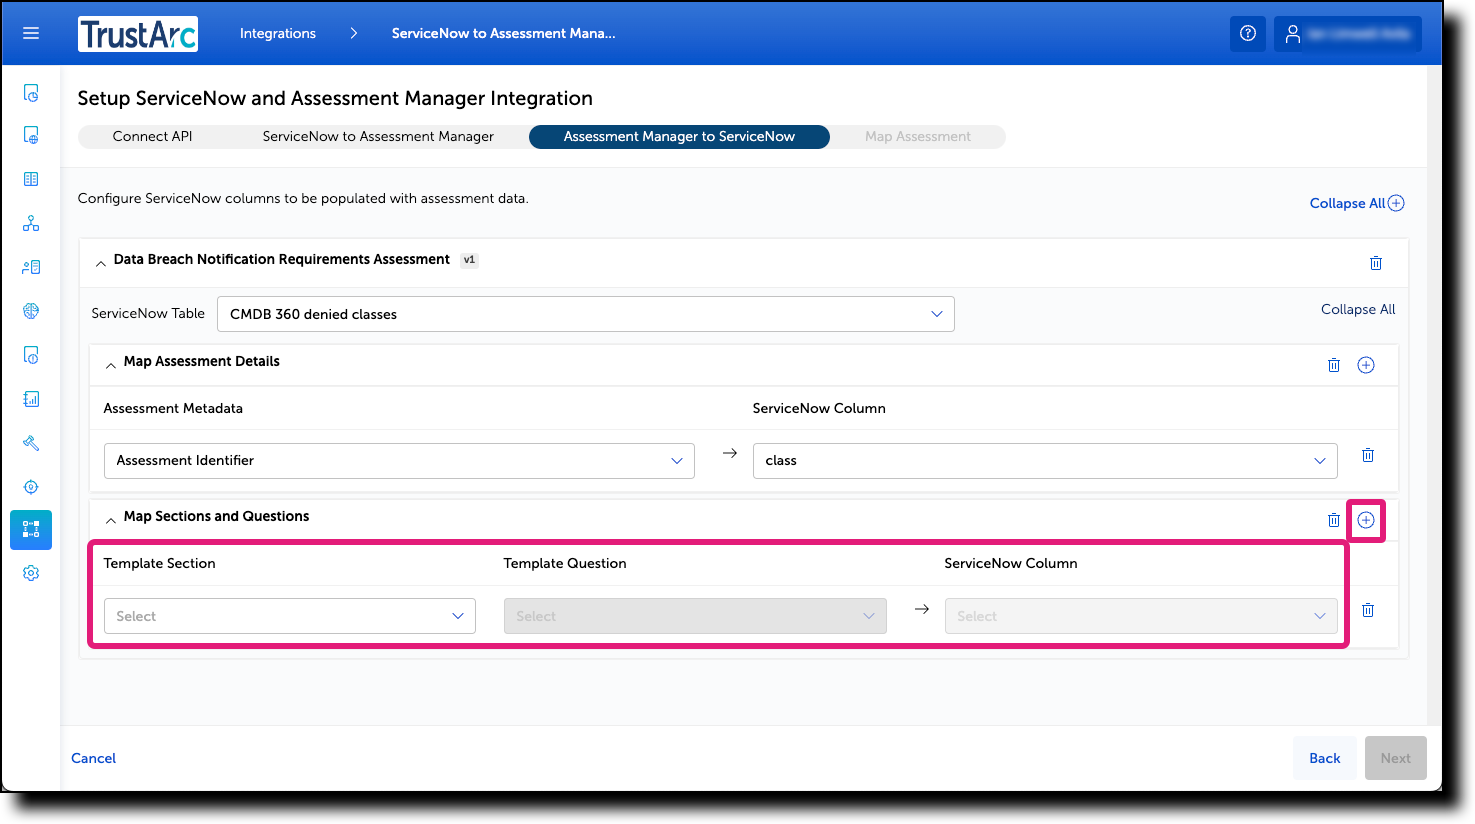Image resolution: width=1475 pixels, height=824 pixels.
Task: Switch to the Connect API tab
Action: (x=152, y=136)
